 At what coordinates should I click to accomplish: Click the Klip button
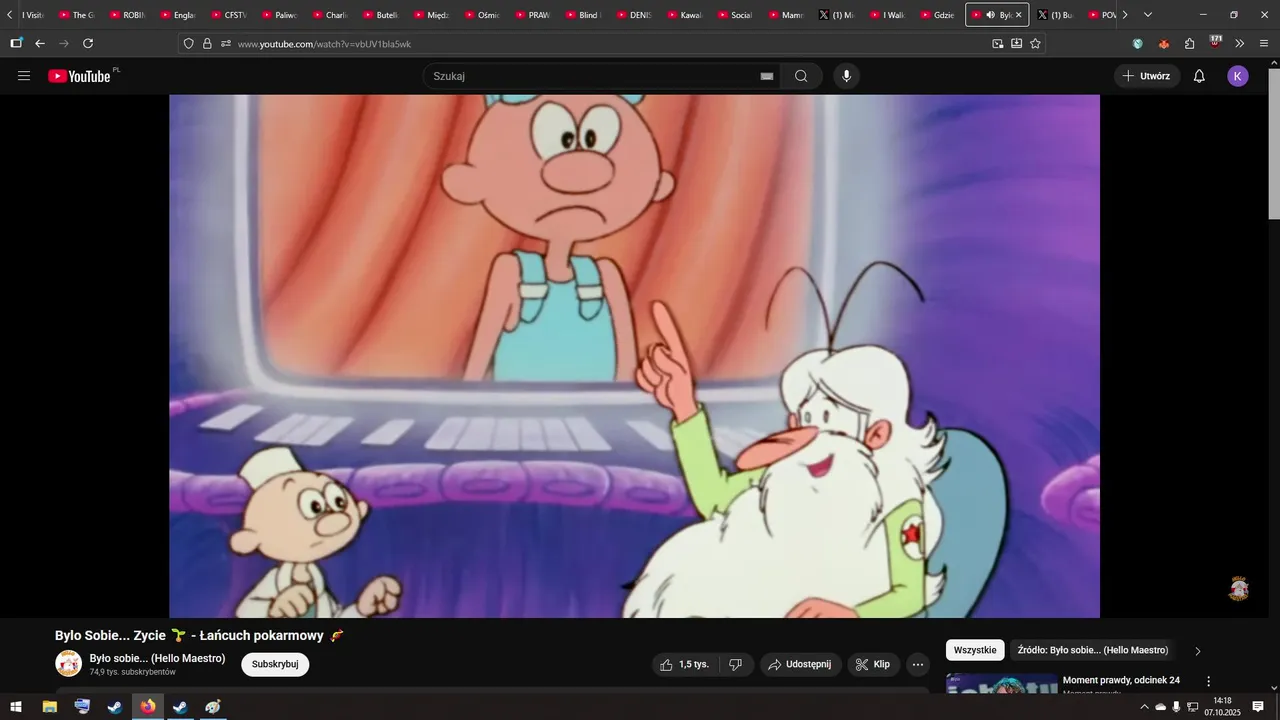click(x=874, y=664)
